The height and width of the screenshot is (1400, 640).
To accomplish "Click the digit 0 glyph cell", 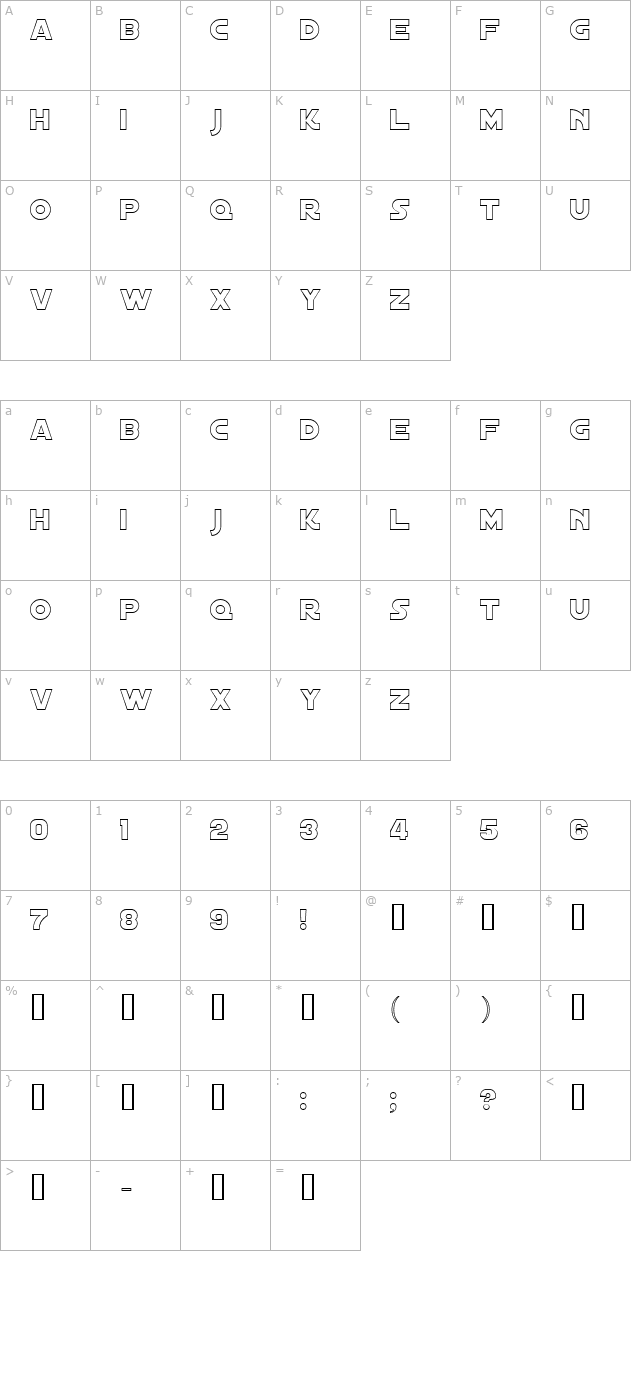I will tap(45, 845).
